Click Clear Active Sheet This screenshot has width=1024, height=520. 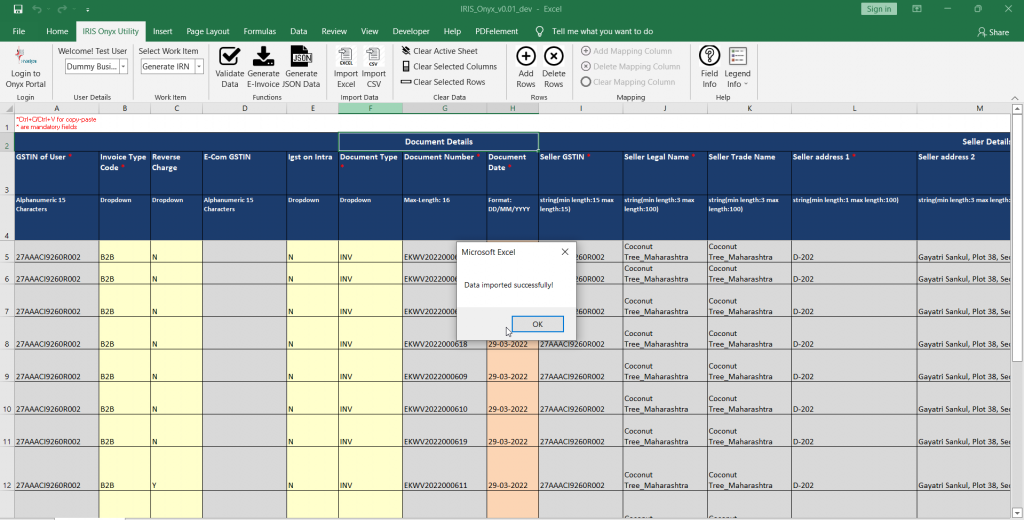pos(439,51)
